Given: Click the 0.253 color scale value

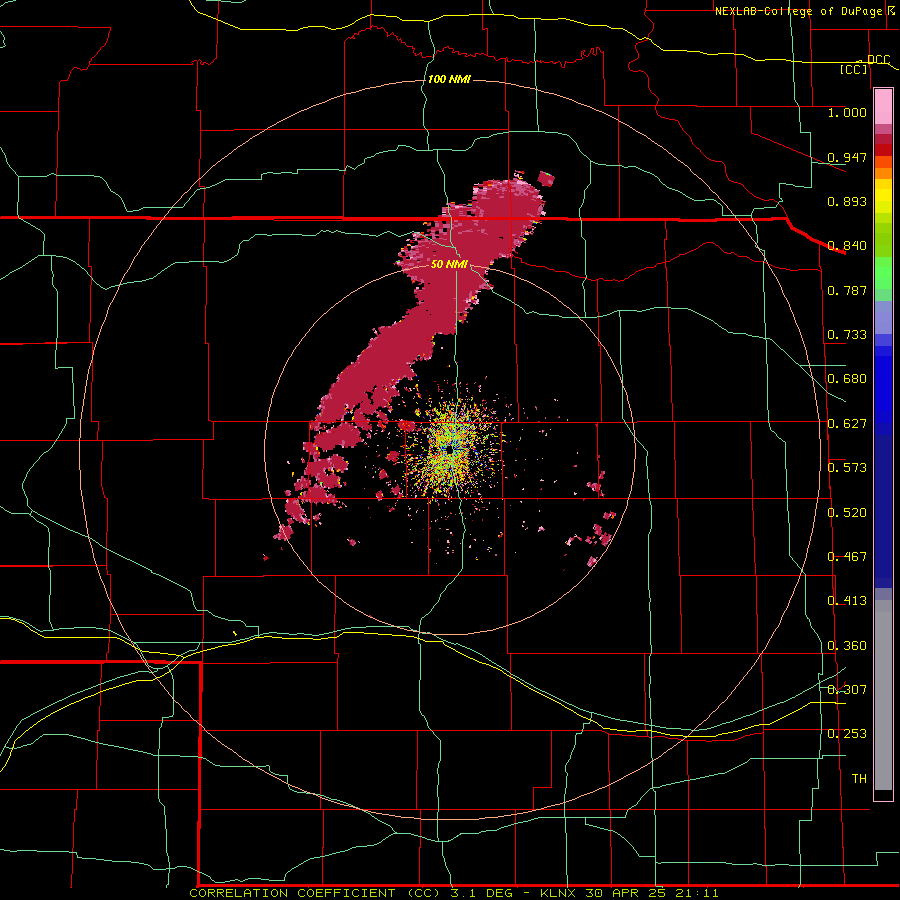Looking at the screenshot, I should click(847, 734).
